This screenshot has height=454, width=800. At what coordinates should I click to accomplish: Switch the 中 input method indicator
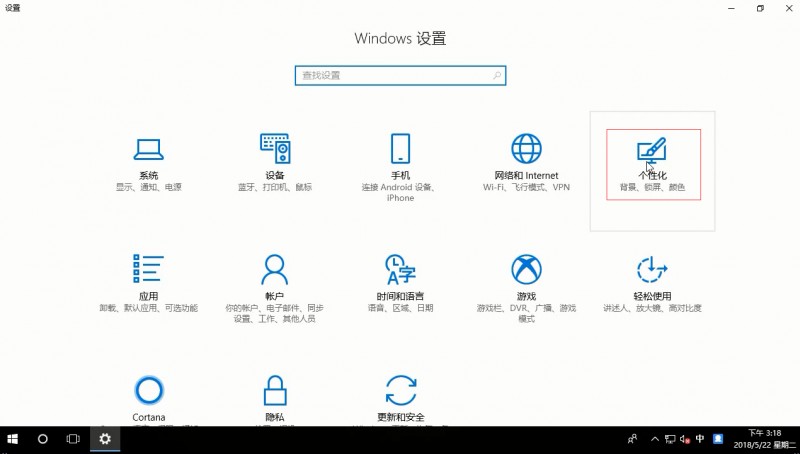coord(700,439)
